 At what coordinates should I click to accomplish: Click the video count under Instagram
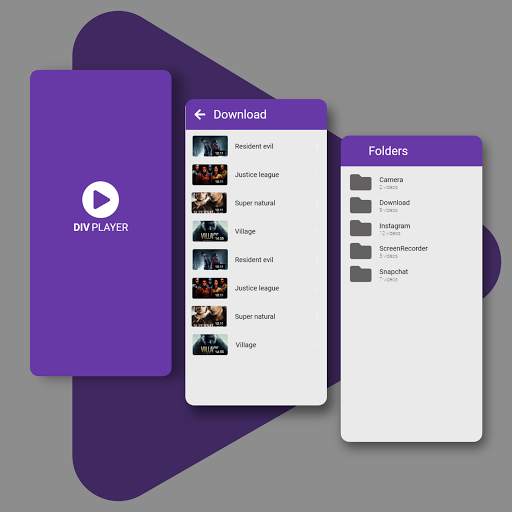390,233
